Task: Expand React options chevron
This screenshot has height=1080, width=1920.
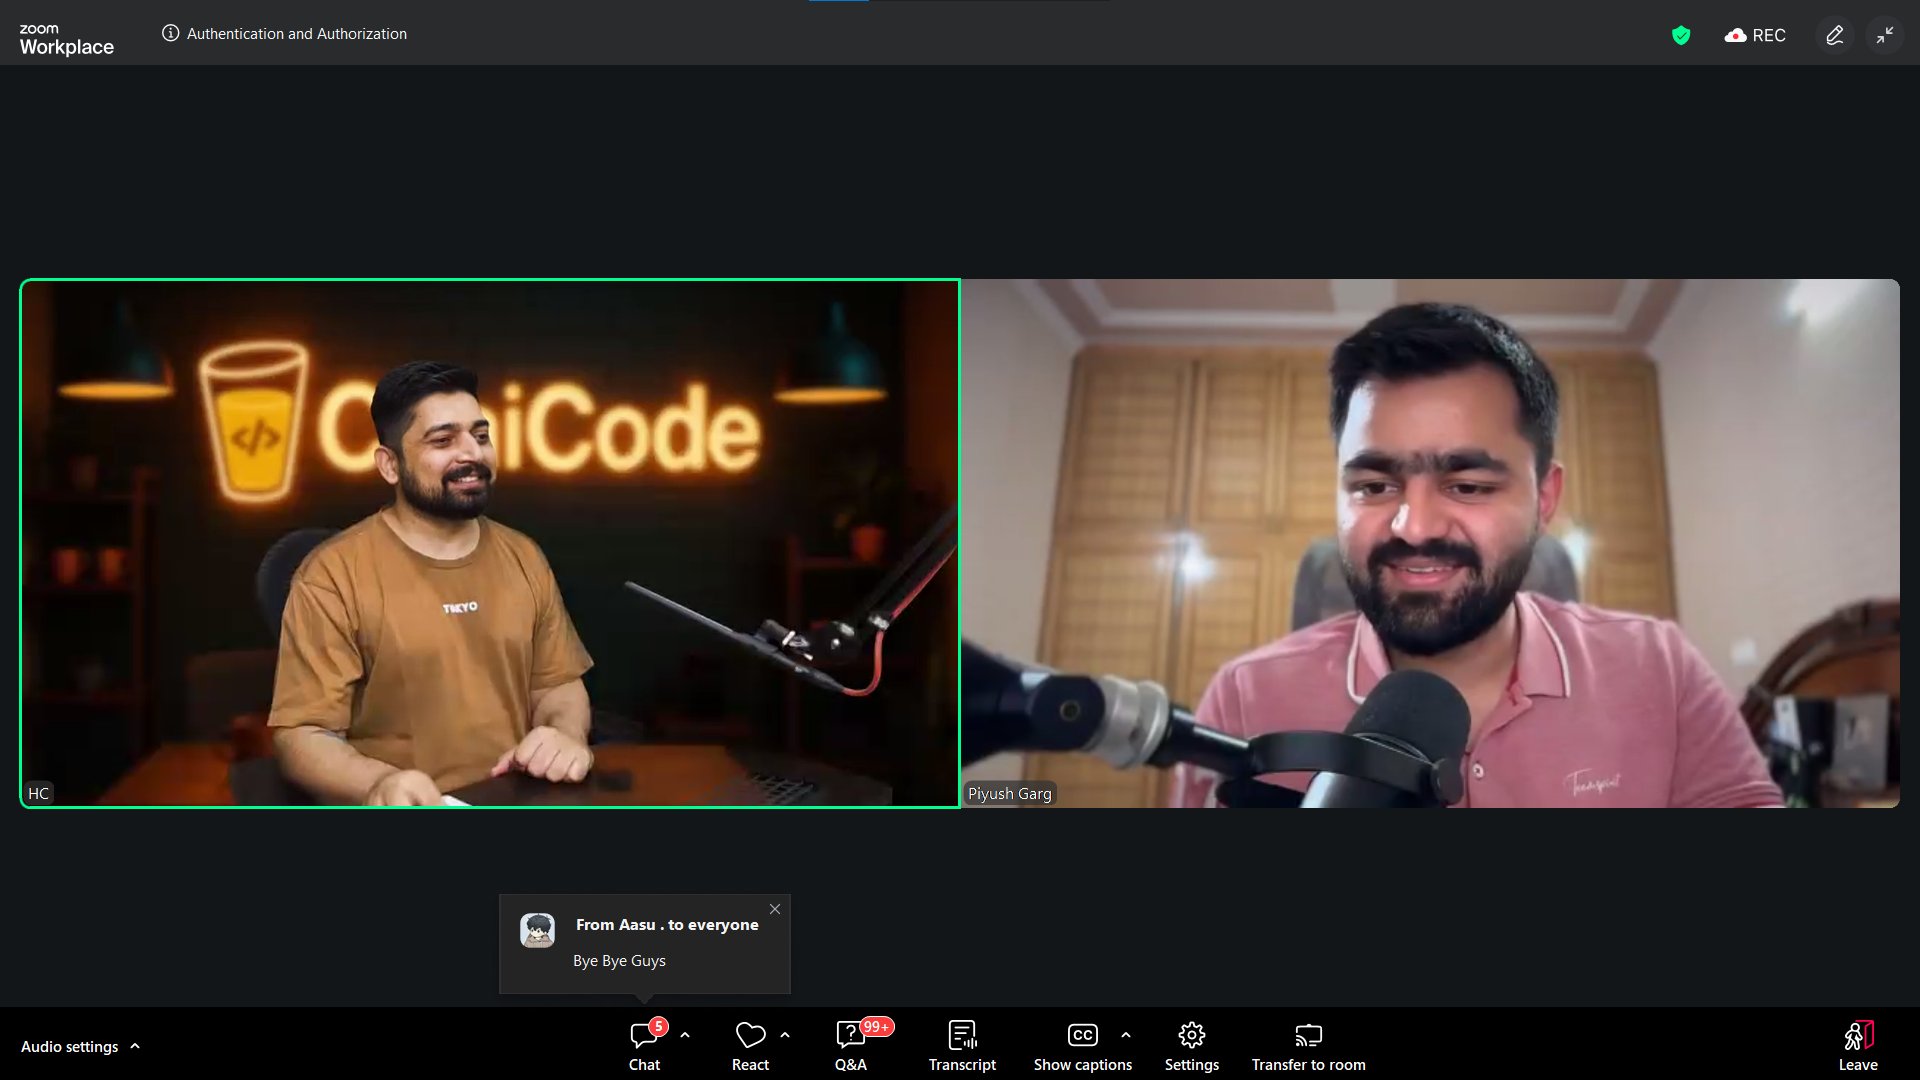Action: pyautogui.click(x=785, y=1036)
